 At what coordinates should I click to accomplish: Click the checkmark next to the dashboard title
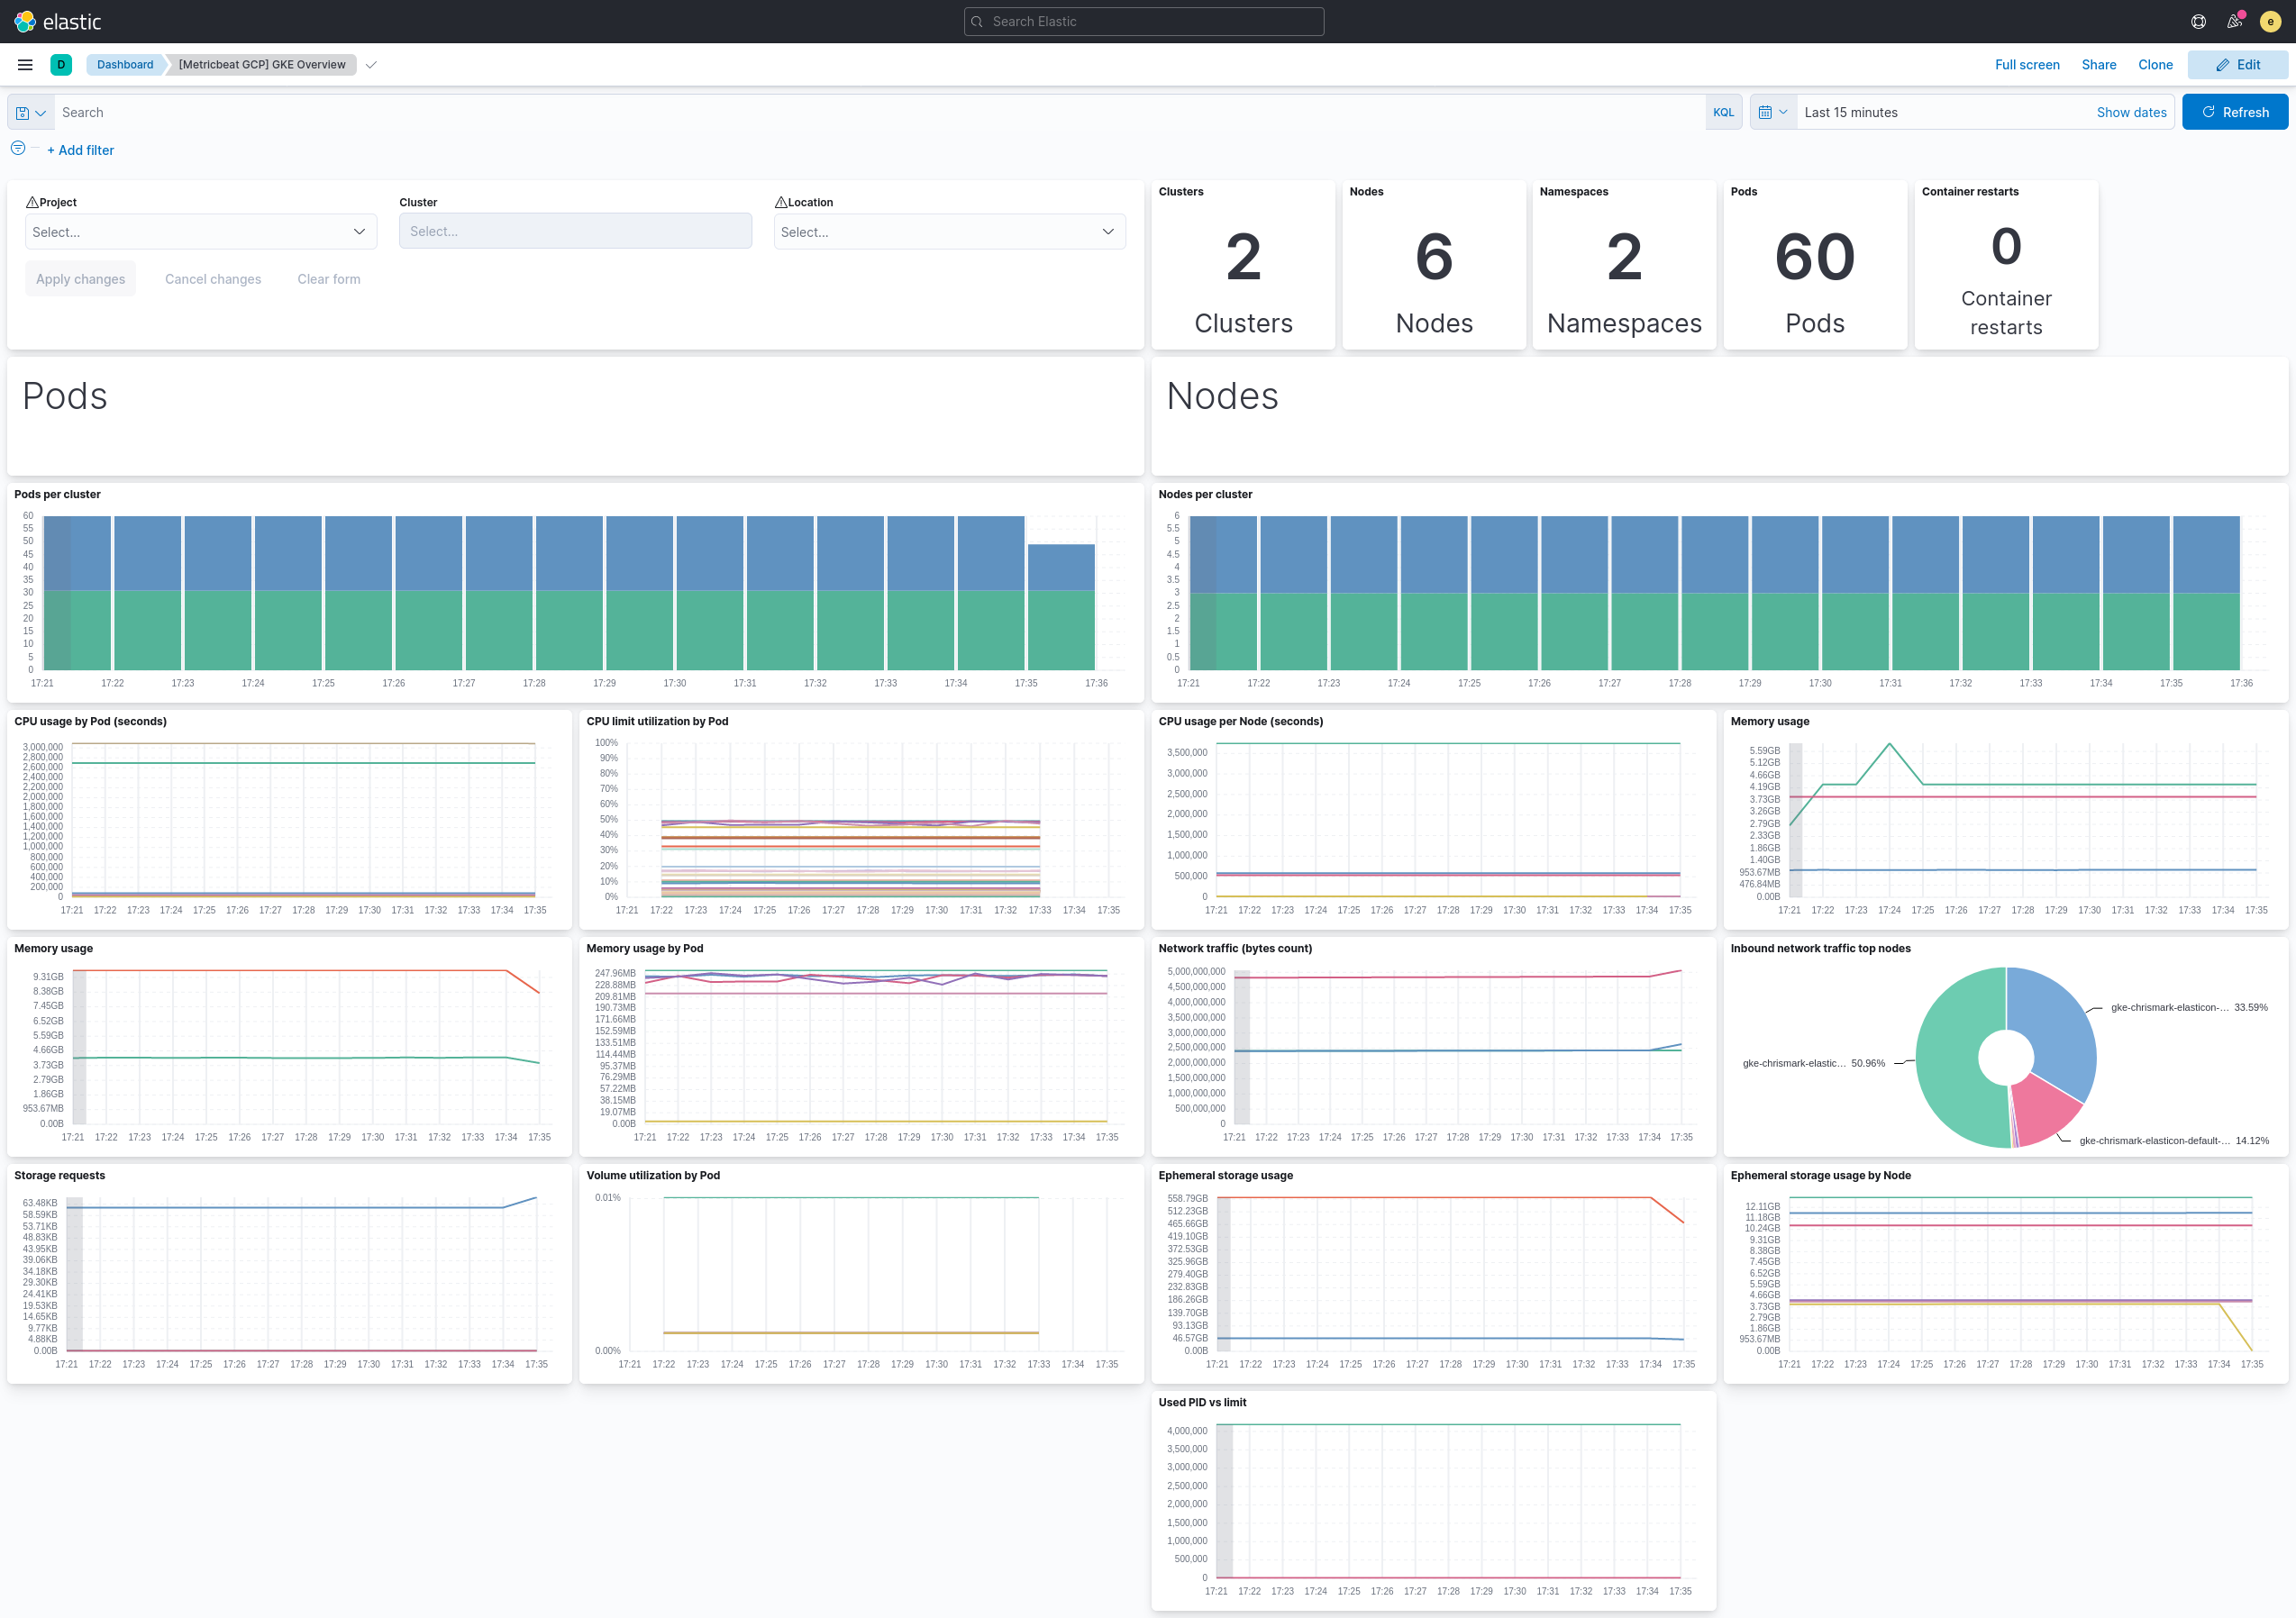(371, 64)
